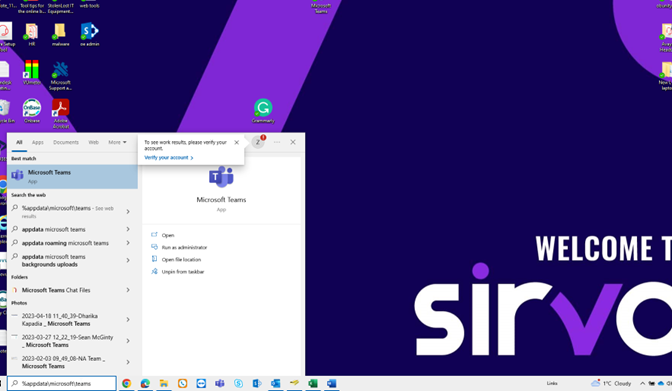Close the search panel

293,142
